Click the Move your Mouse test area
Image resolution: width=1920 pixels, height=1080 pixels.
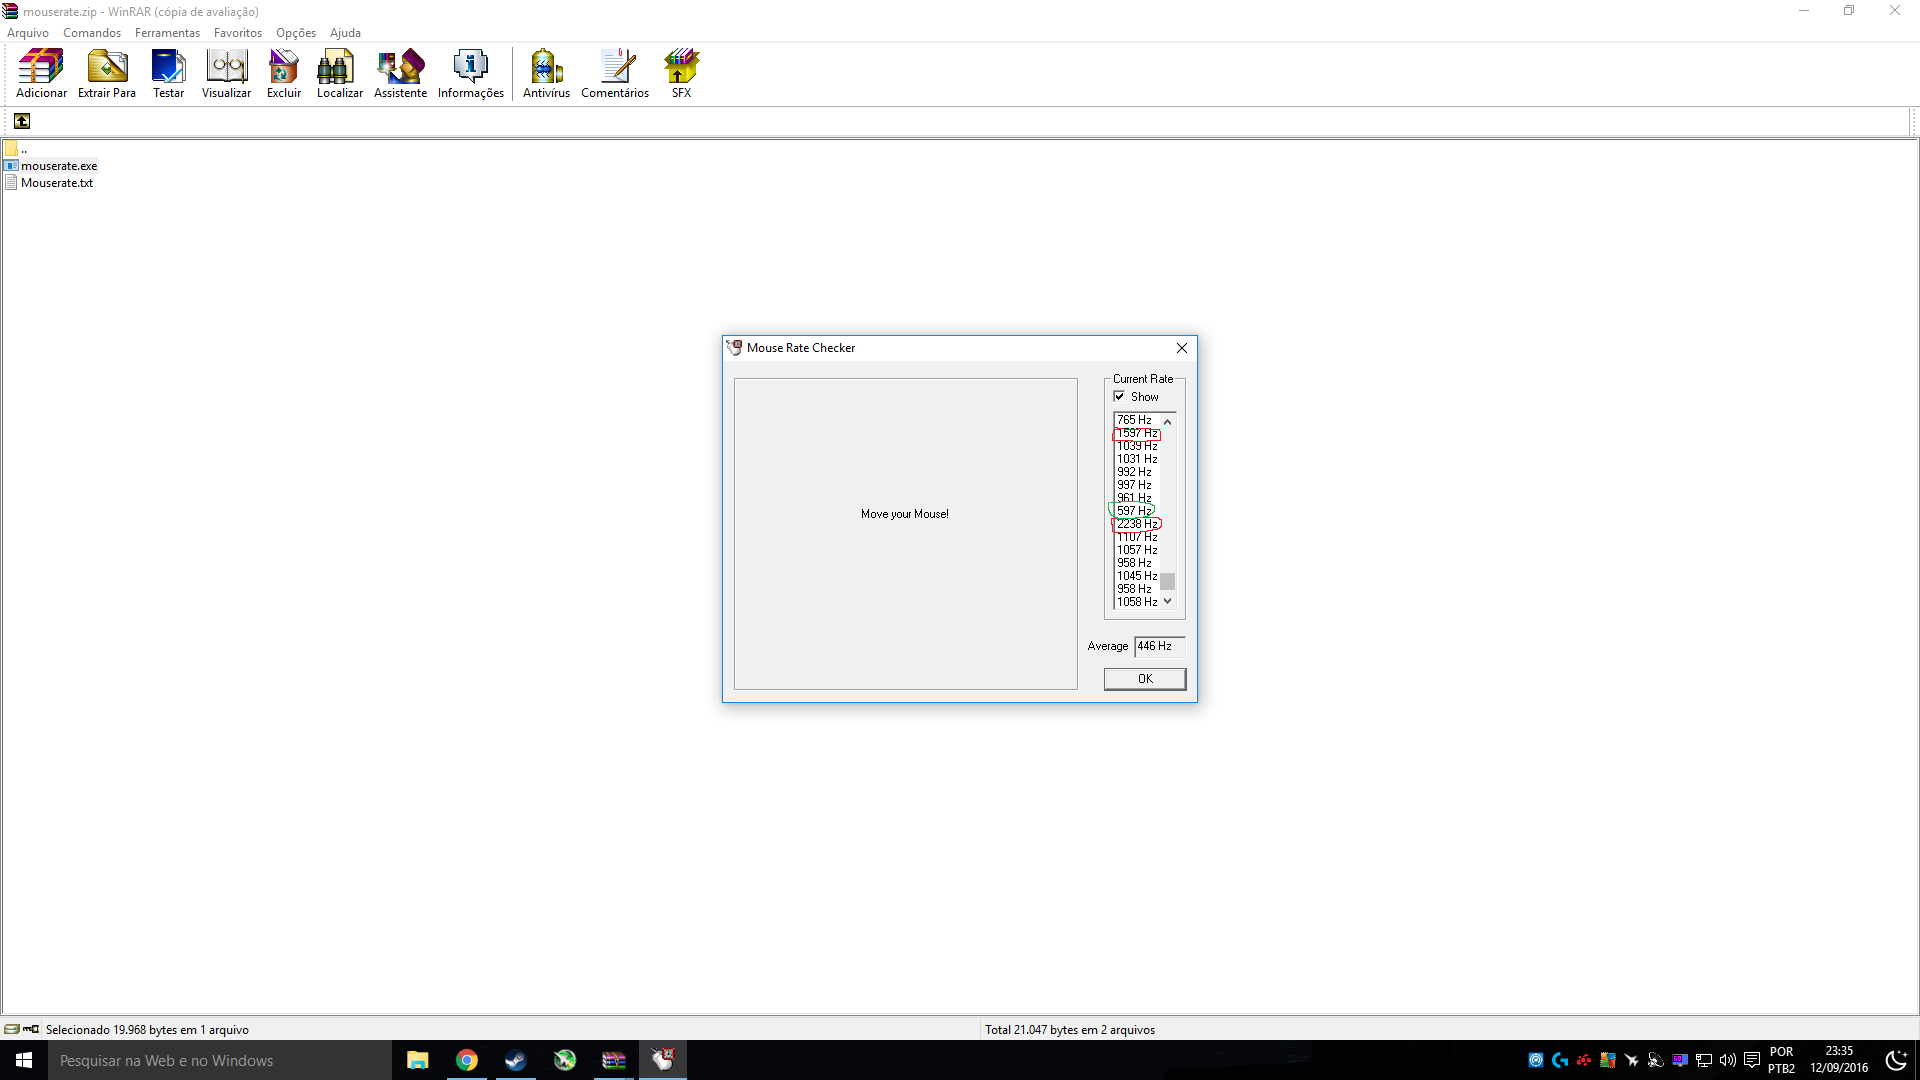tap(905, 534)
